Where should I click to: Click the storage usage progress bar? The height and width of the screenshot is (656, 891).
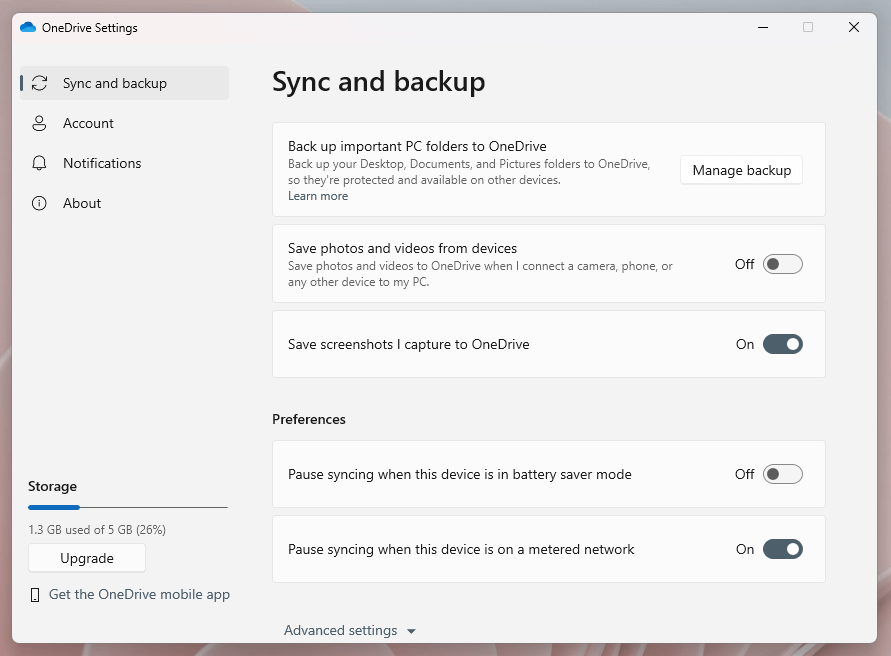[x=127, y=507]
